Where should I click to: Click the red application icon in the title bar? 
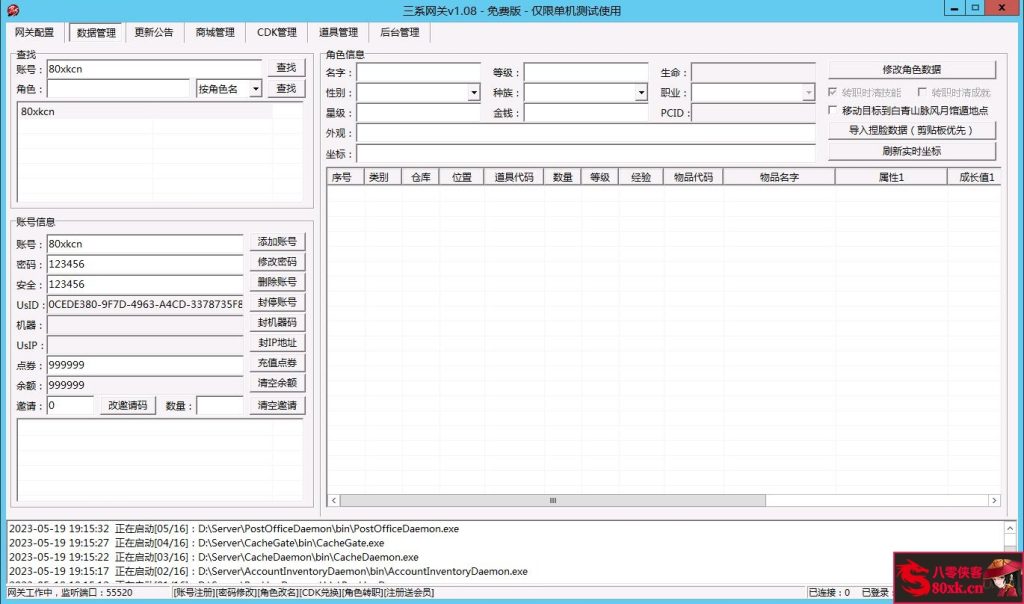tap(13, 9)
